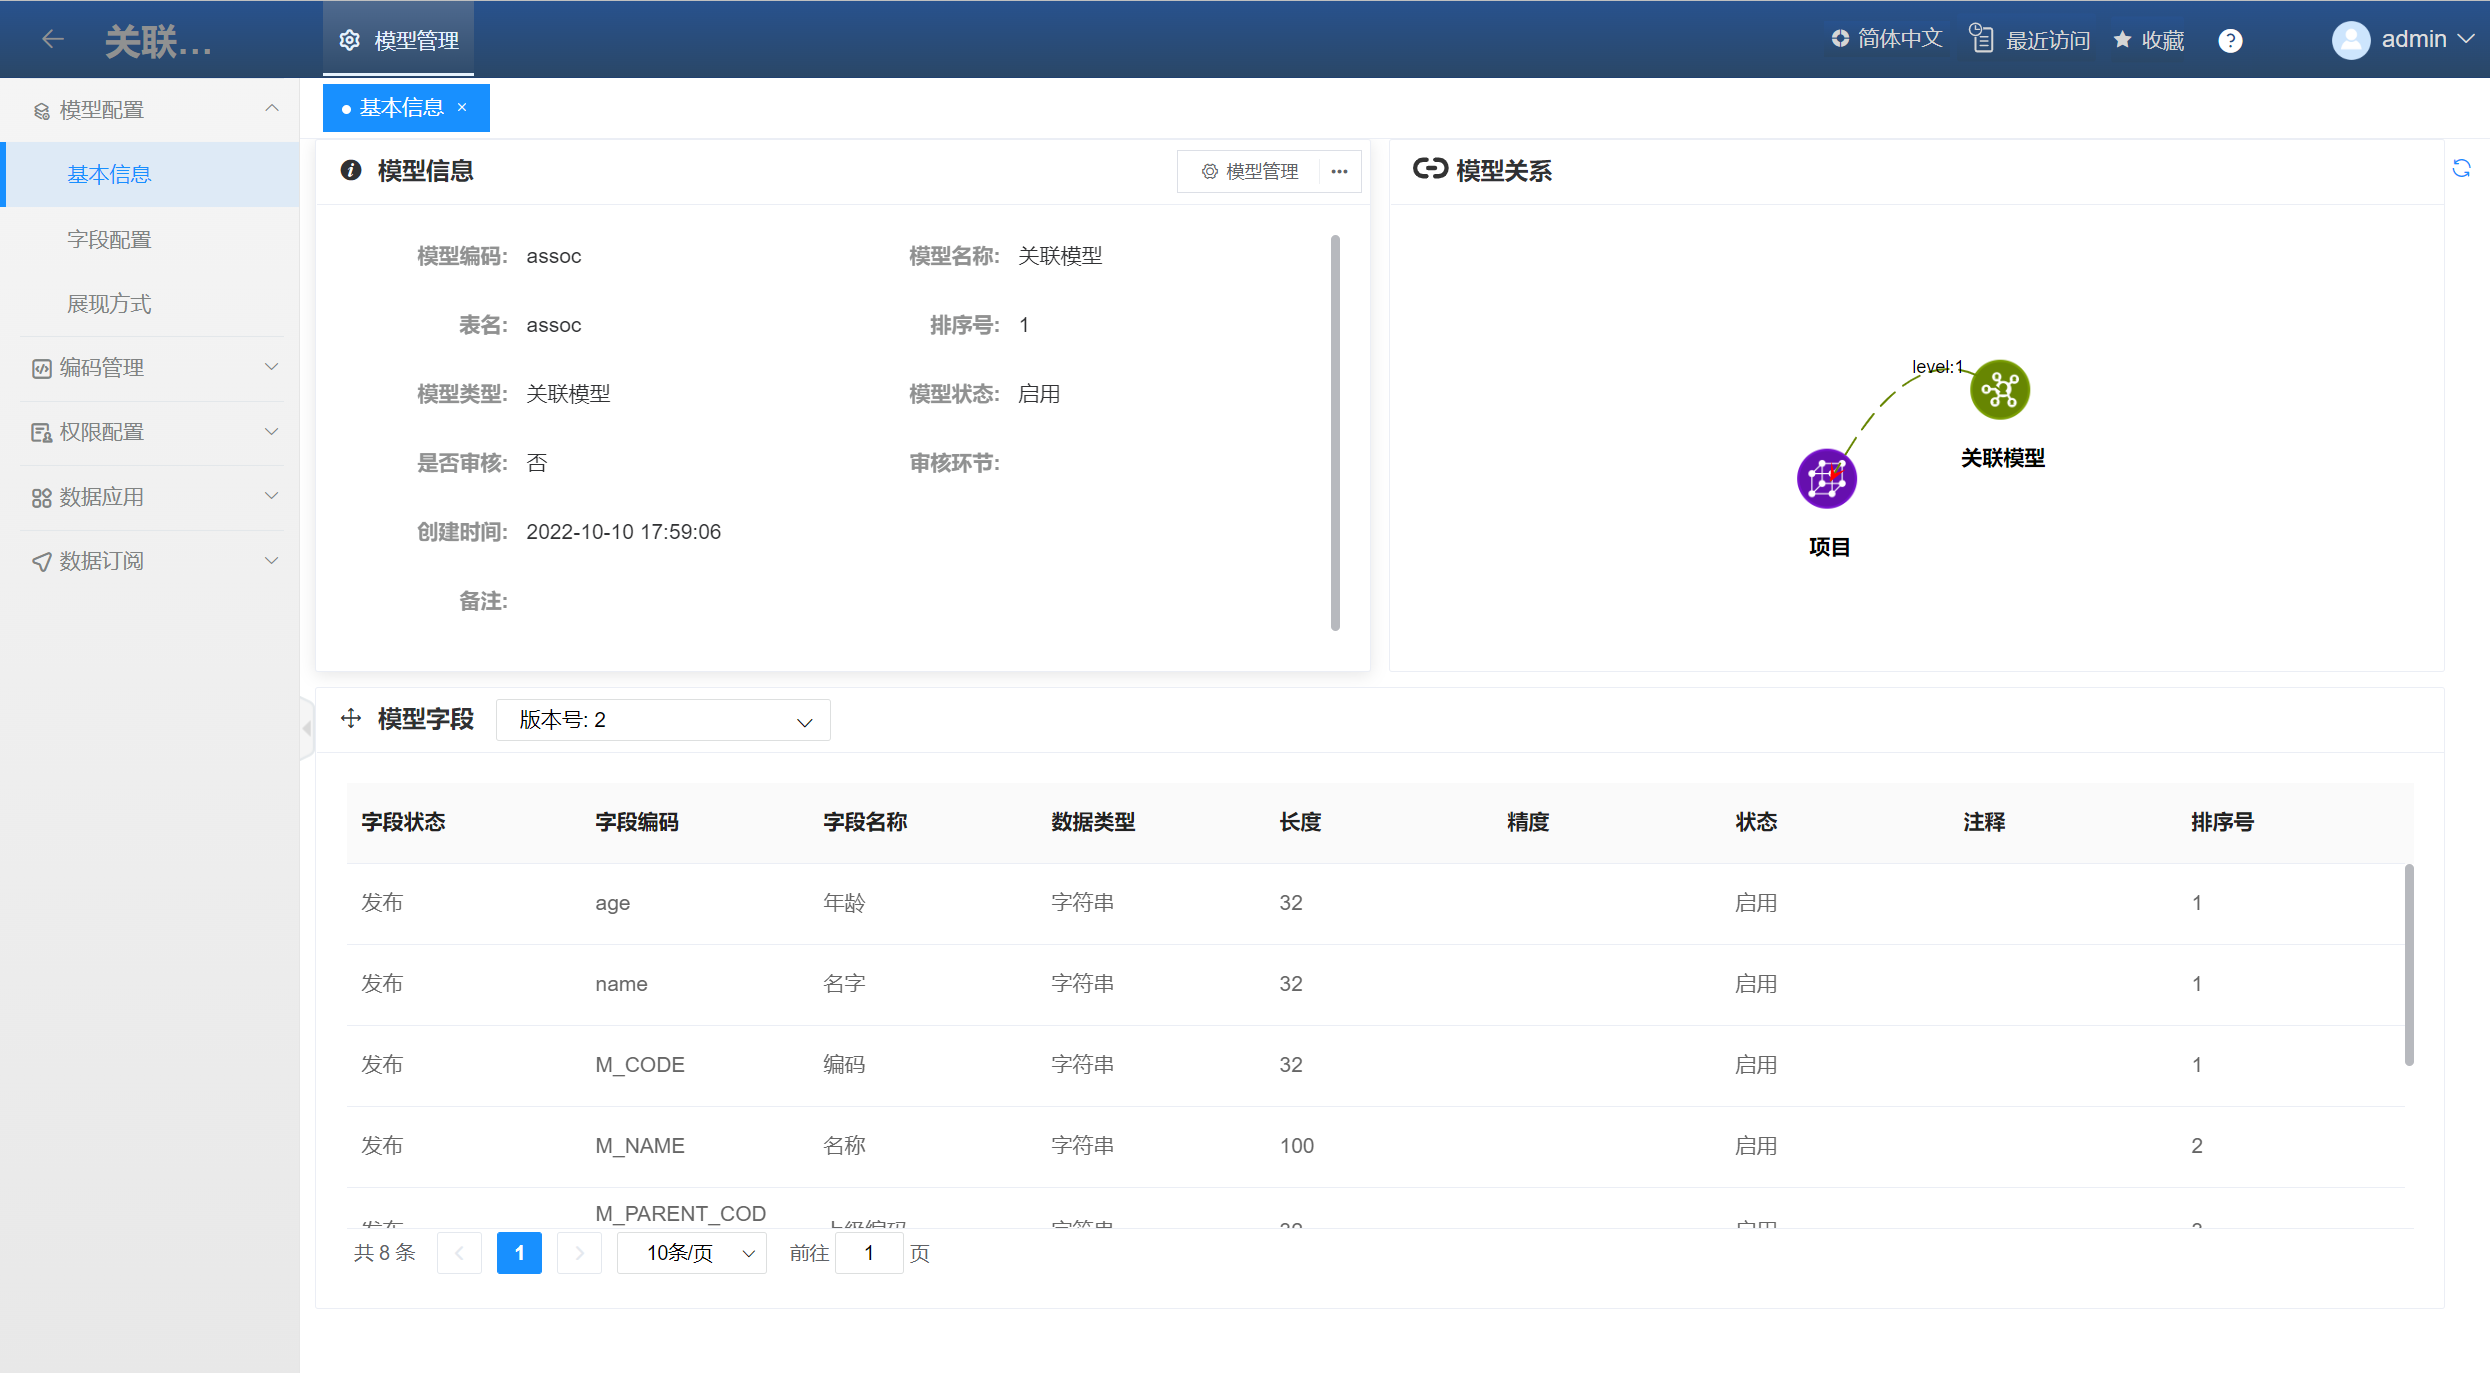Image resolution: width=2490 pixels, height=1373 pixels.
Task: Open the 版本号 version dropdown
Action: (x=663, y=720)
